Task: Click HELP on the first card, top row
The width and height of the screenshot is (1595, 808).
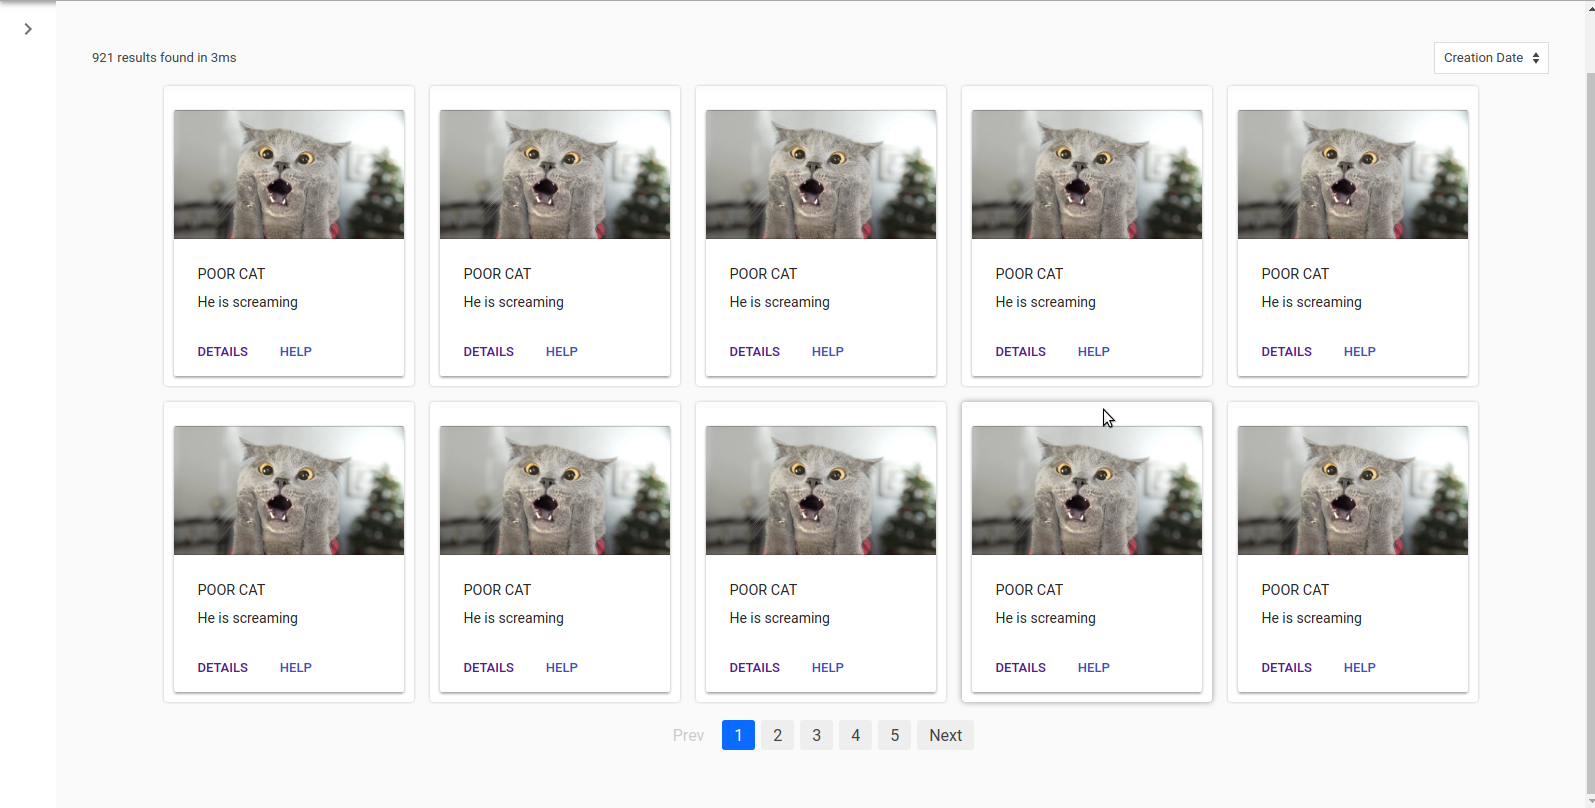Action: tap(296, 351)
